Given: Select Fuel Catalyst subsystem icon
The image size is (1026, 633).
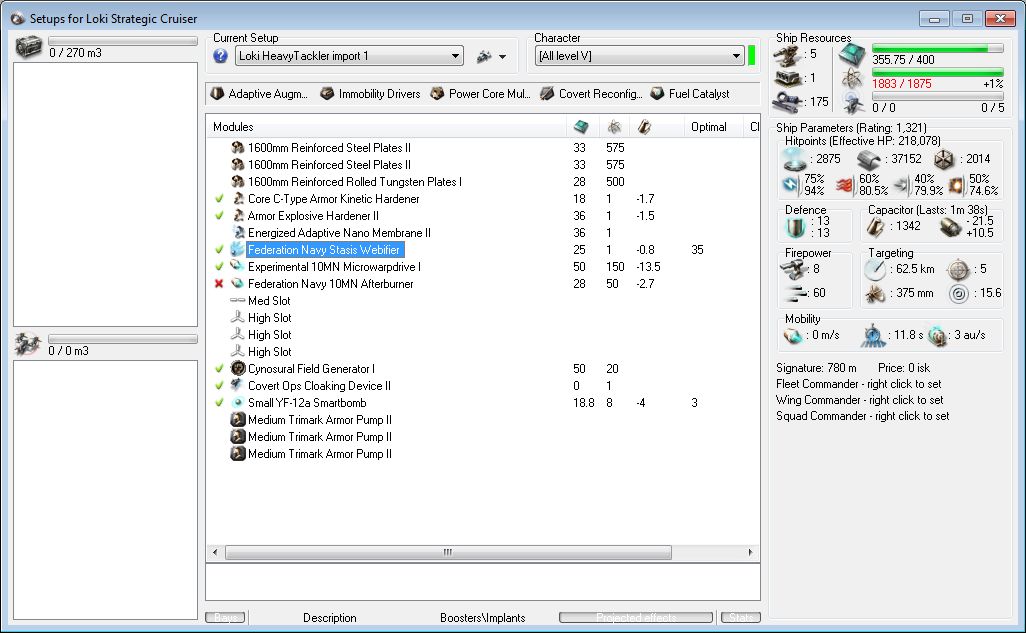Looking at the screenshot, I should (657, 94).
